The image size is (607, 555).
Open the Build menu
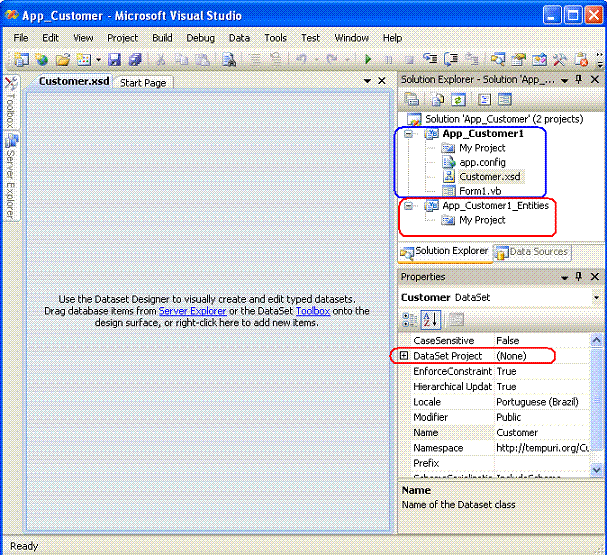pyautogui.click(x=162, y=38)
